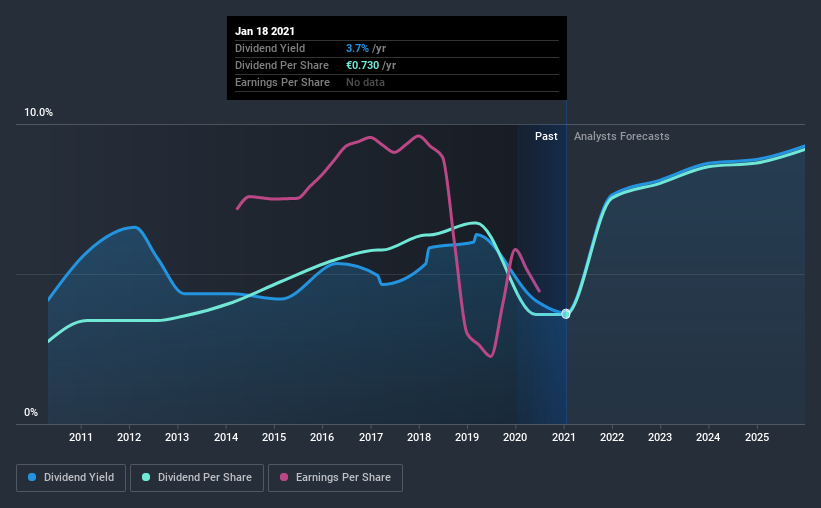Image resolution: width=821 pixels, height=508 pixels.
Task: Click the No data earnings value
Action: [x=365, y=82]
